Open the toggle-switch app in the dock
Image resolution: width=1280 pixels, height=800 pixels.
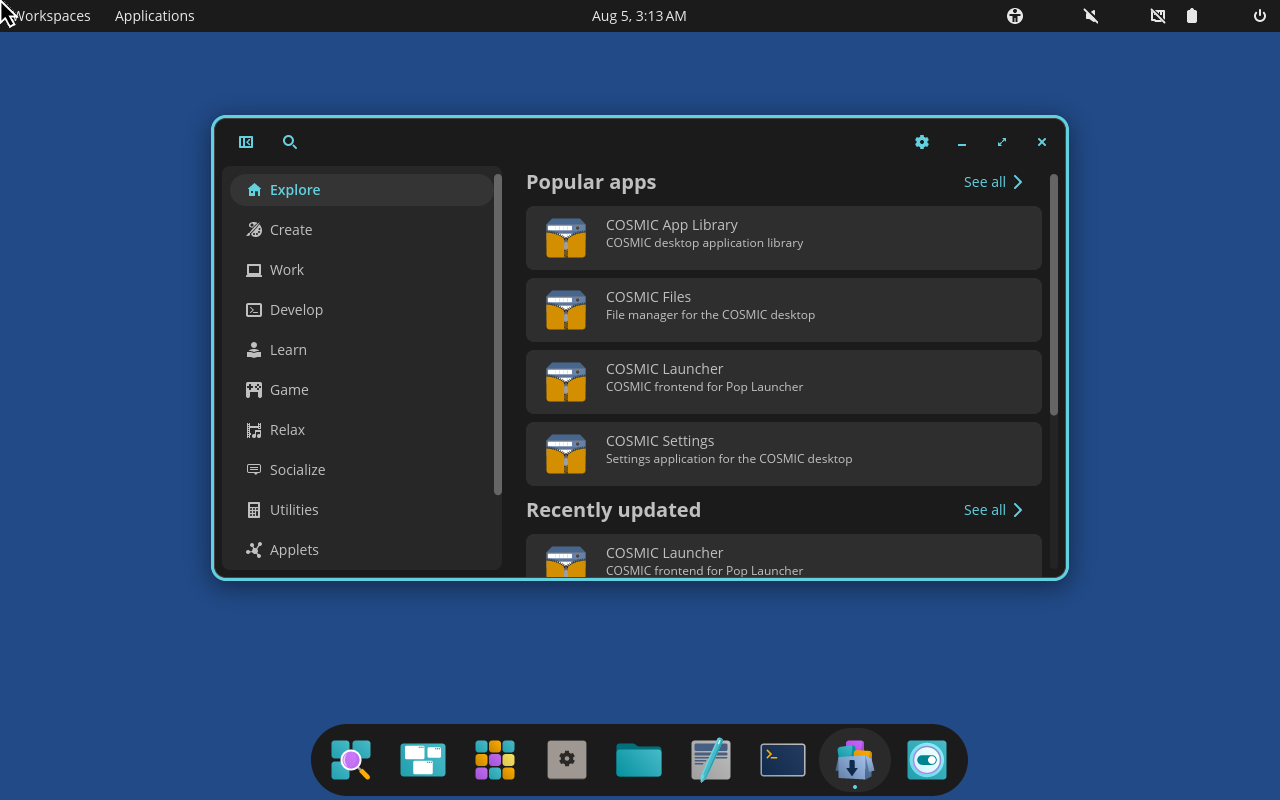point(927,760)
